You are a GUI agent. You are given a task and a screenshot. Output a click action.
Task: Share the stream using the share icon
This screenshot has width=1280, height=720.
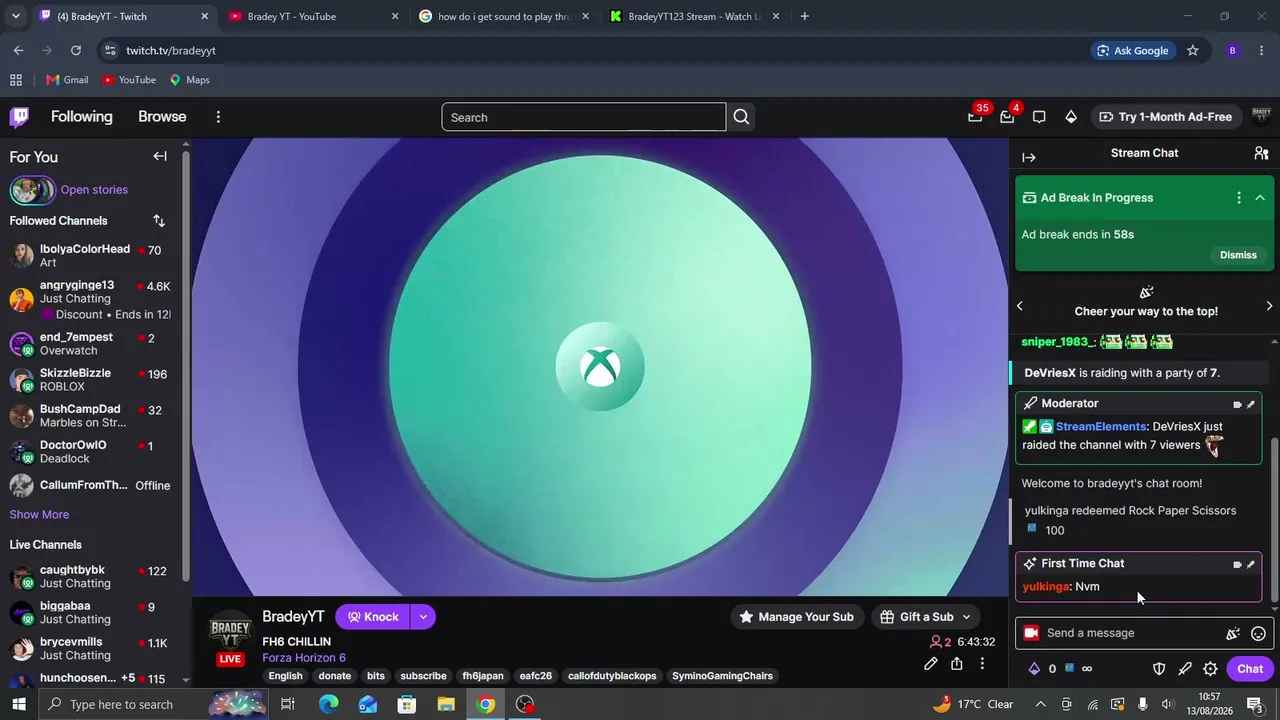pos(957,664)
